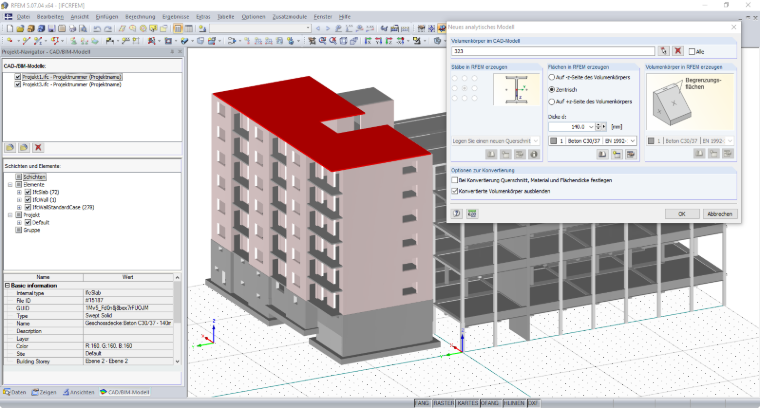
Task: Toggle the IfcWallStandardCase (279) checkbox
Action: tap(28, 207)
